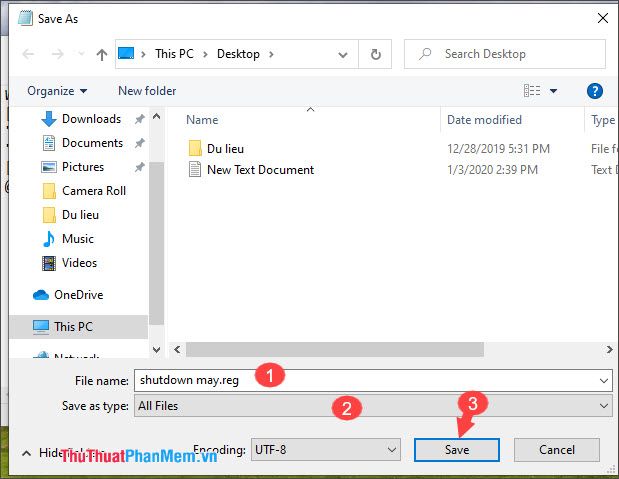Open Camera Roll in the sidebar
This screenshot has height=479, width=619.
point(94,191)
